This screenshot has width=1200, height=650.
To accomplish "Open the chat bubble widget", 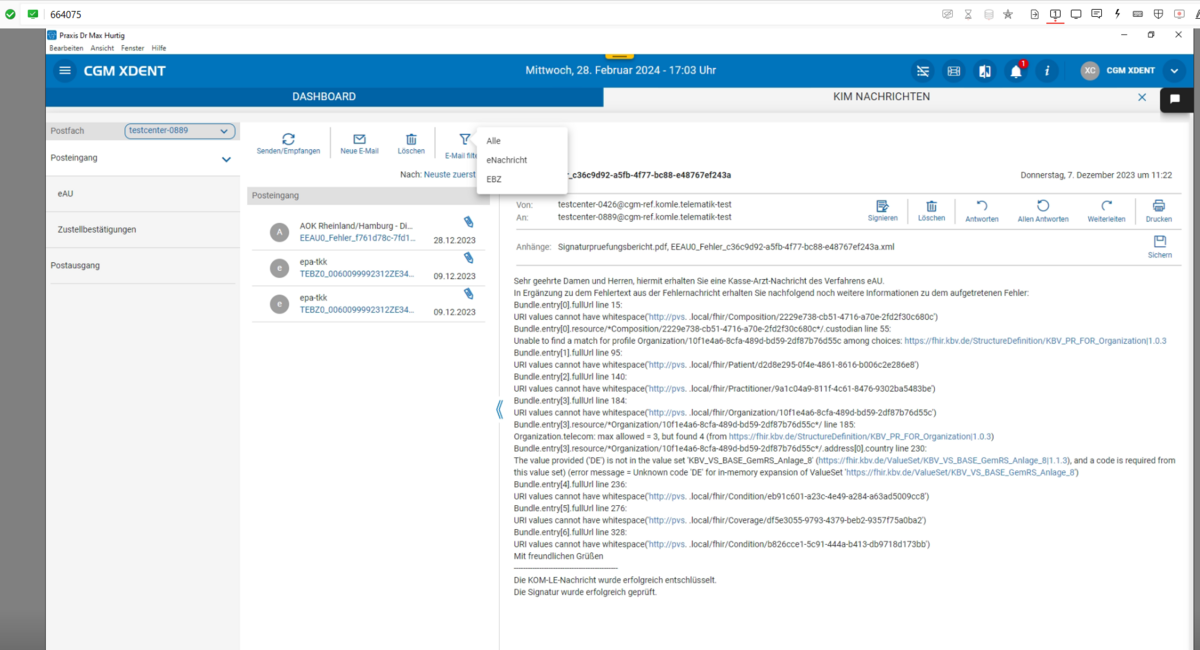I will tap(1176, 99).
